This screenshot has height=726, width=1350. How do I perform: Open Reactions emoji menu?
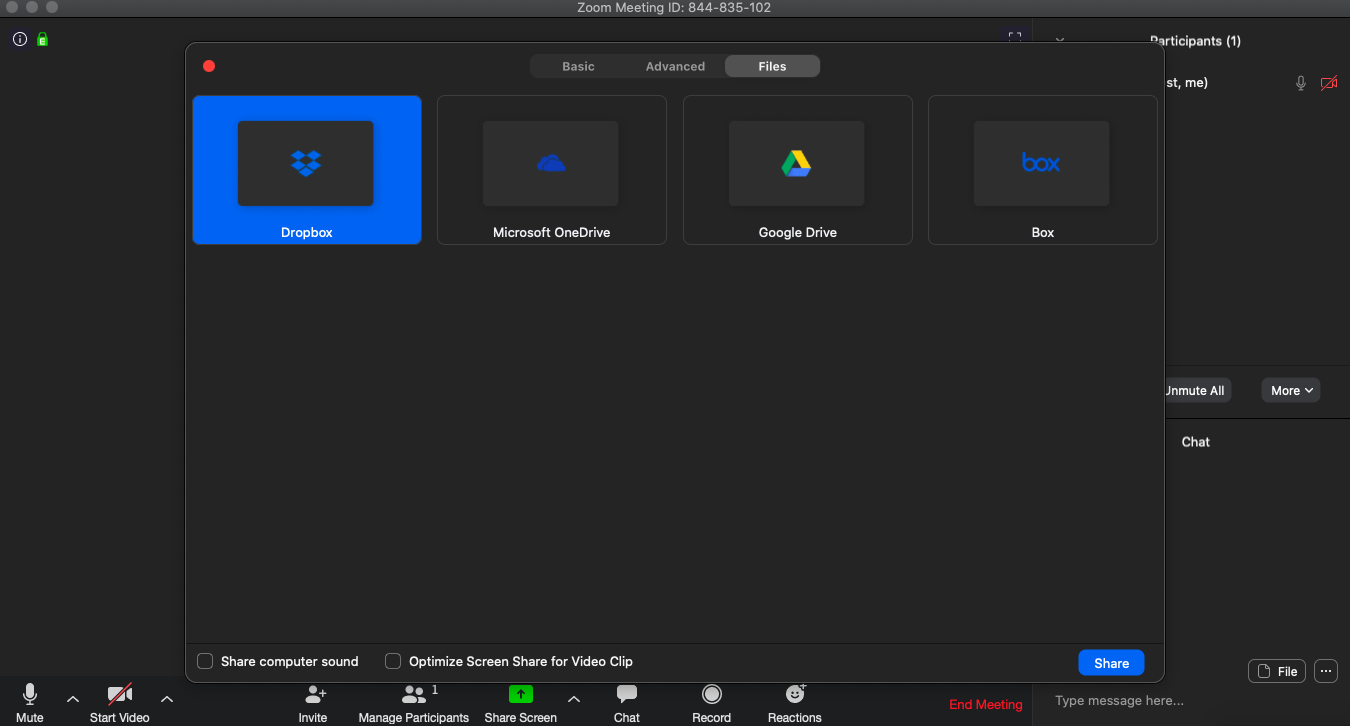pos(795,702)
